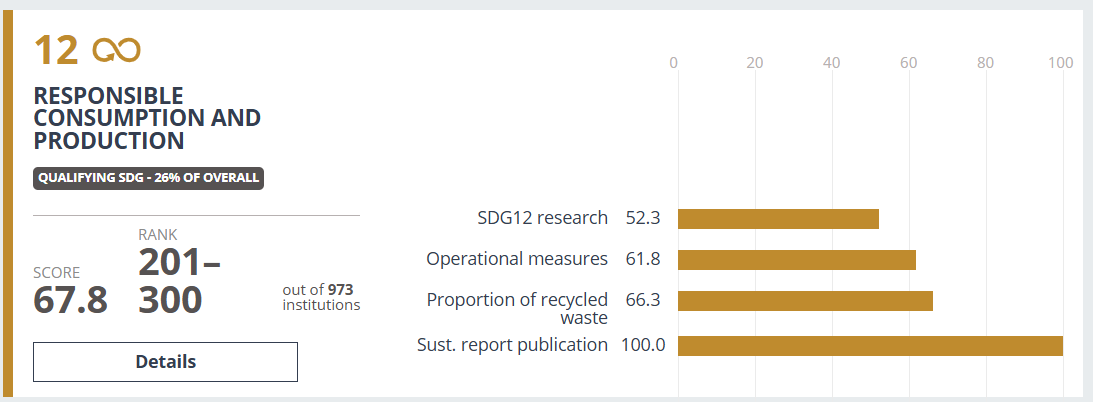
Task: Click the 'Proportion of recycled waste' label
Action: tap(517, 308)
